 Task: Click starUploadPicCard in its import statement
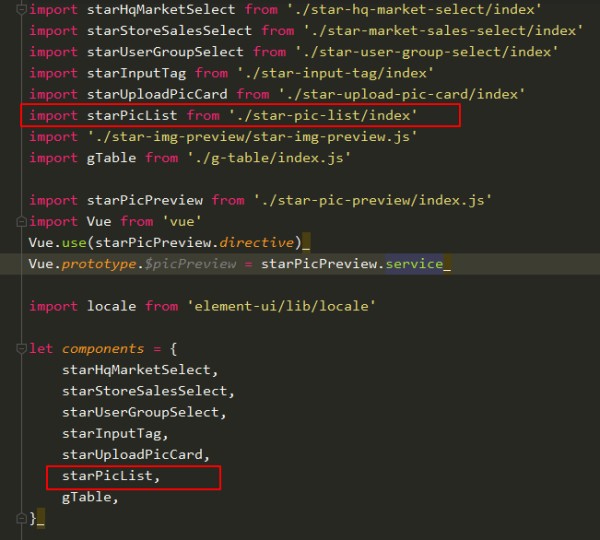pyautogui.click(x=157, y=94)
